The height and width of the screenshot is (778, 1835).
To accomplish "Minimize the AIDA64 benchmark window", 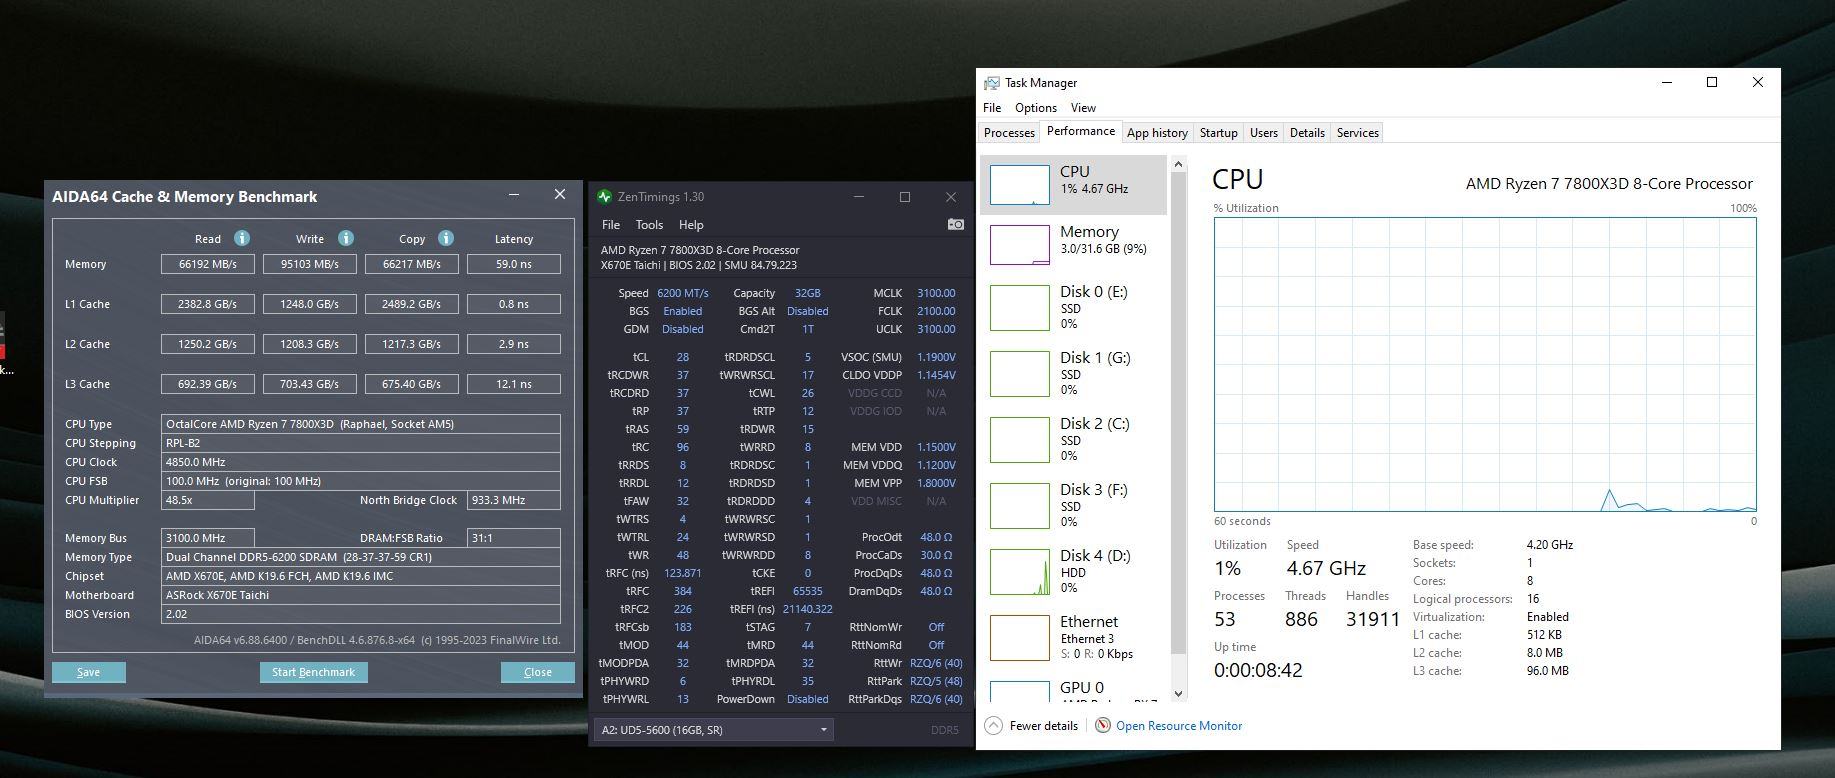I will [514, 194].
